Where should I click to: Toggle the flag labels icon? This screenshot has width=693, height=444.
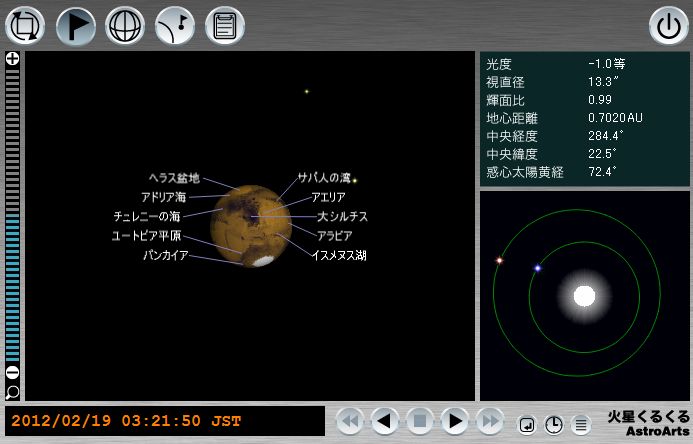coord(76,26)
